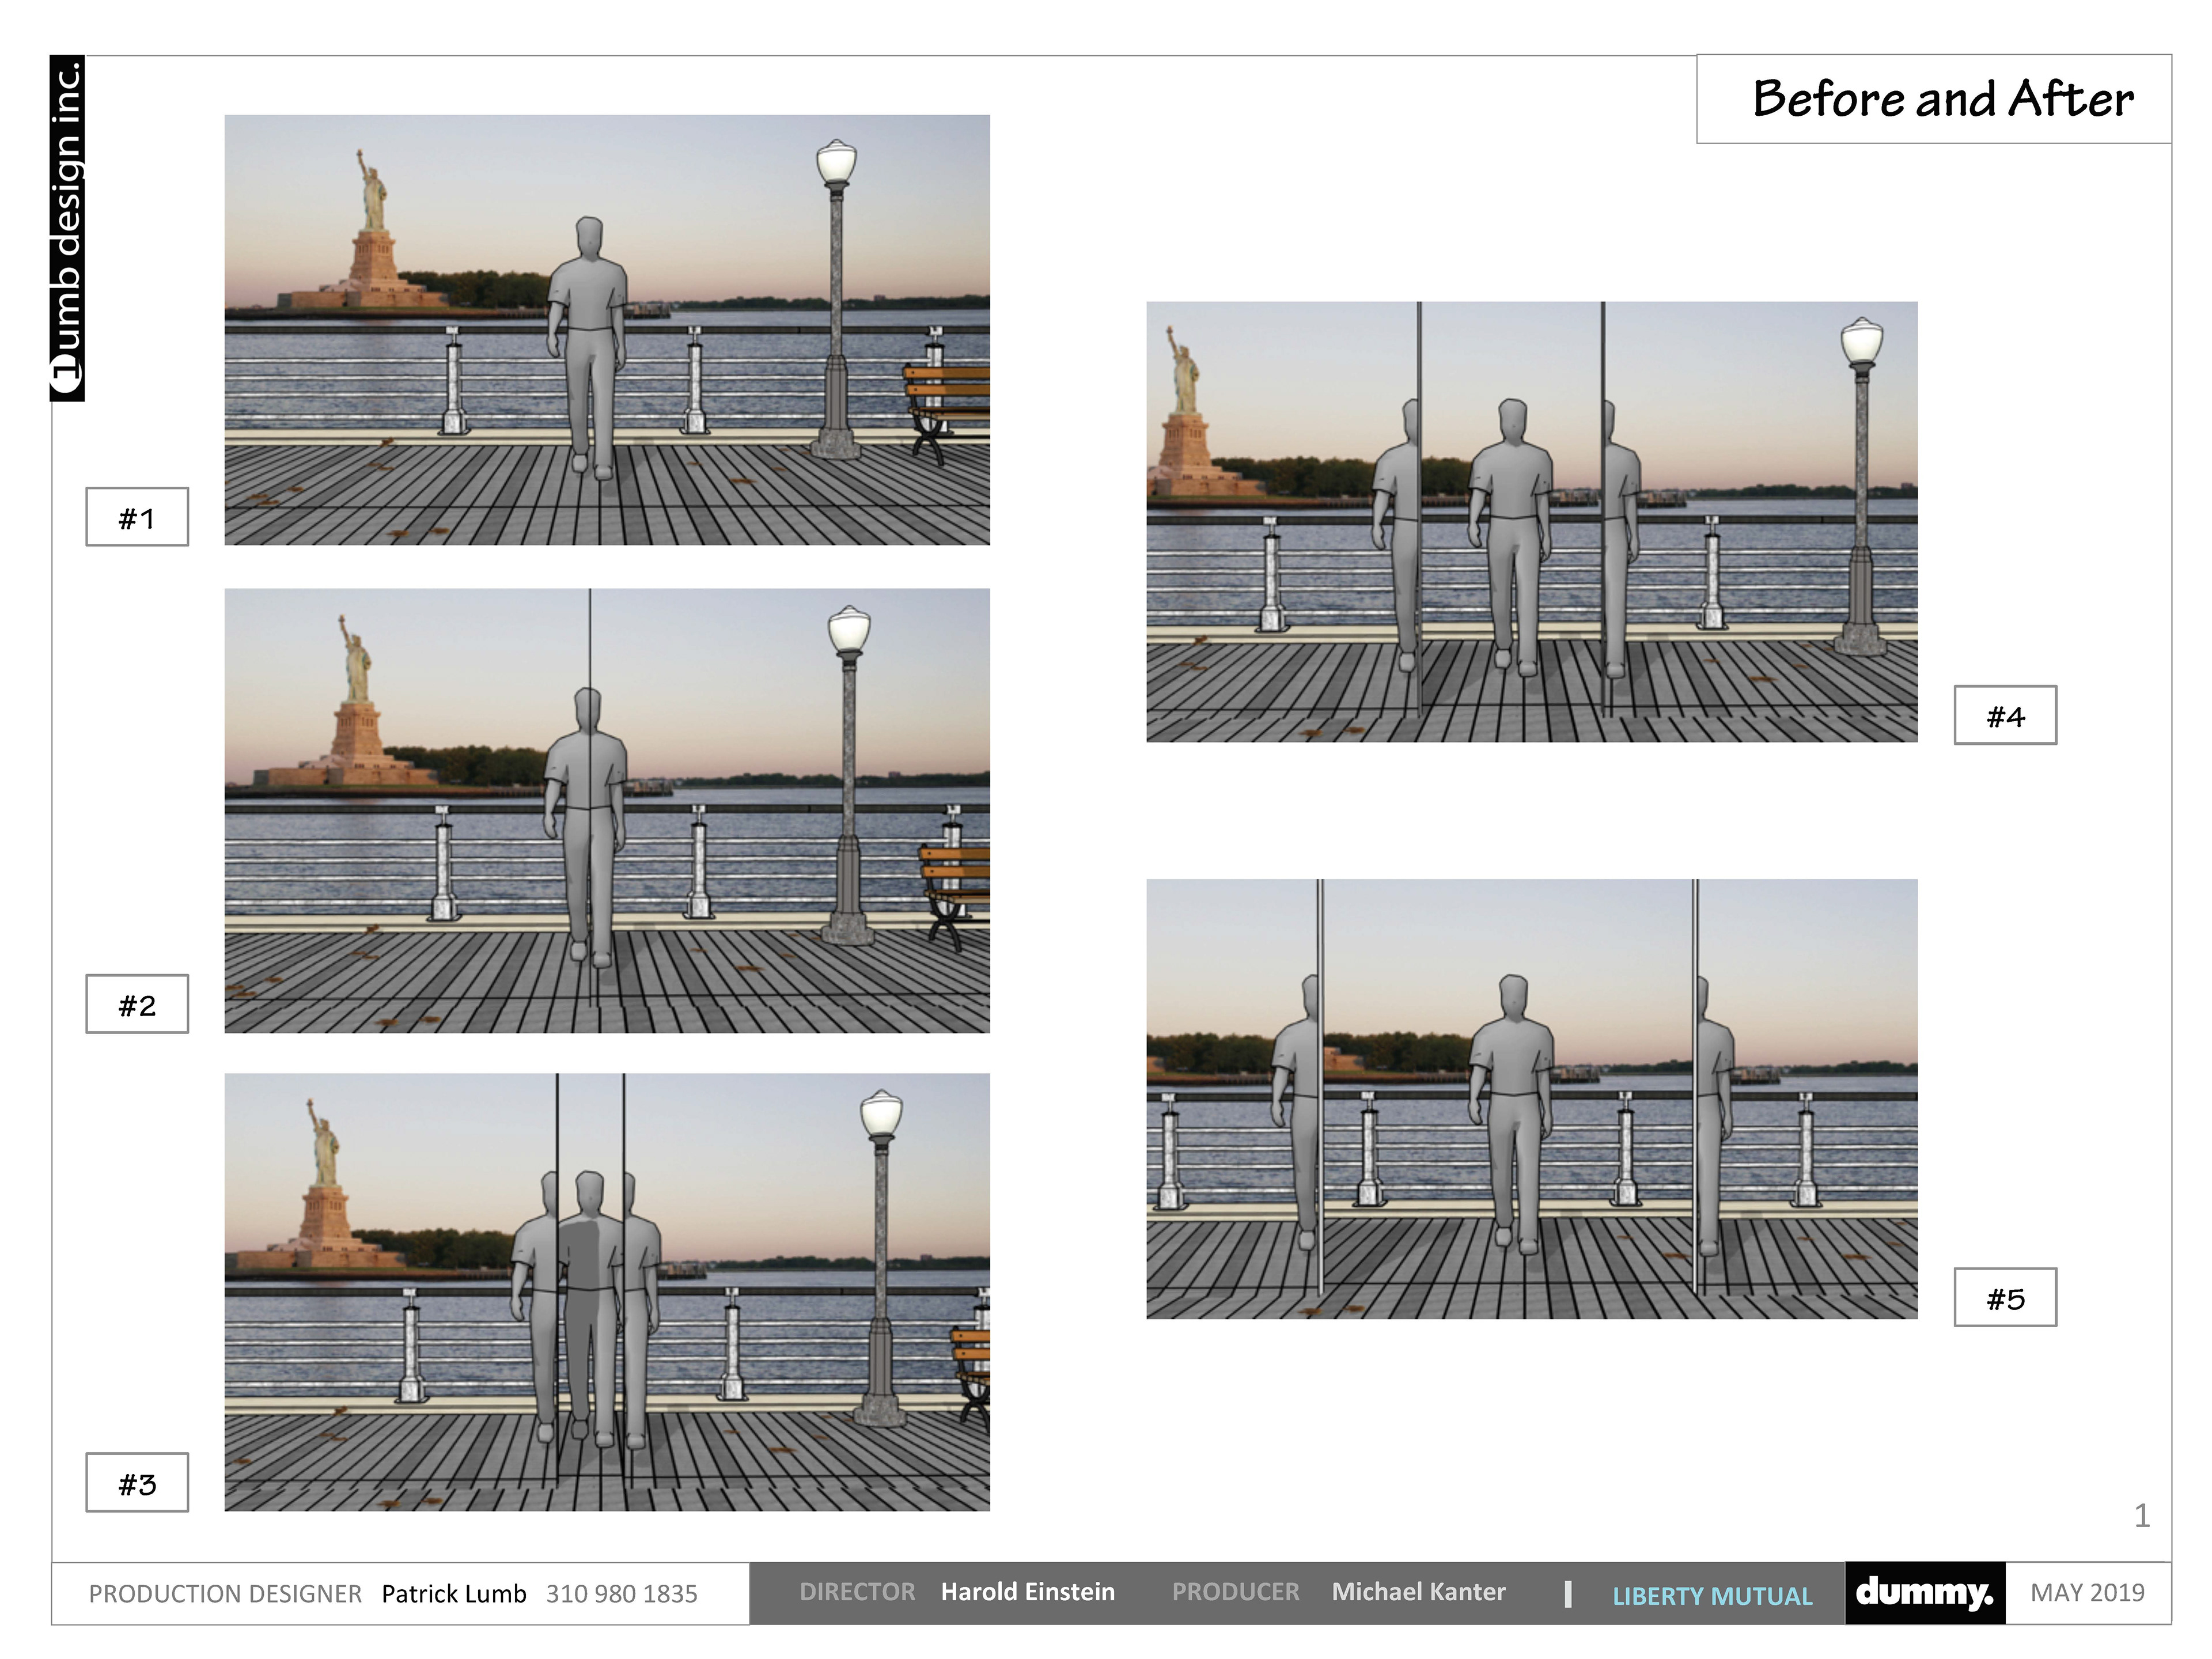Click producer name Michael Kanter
This screenshot has width=2212, height=1659.
point(1418,1592)
